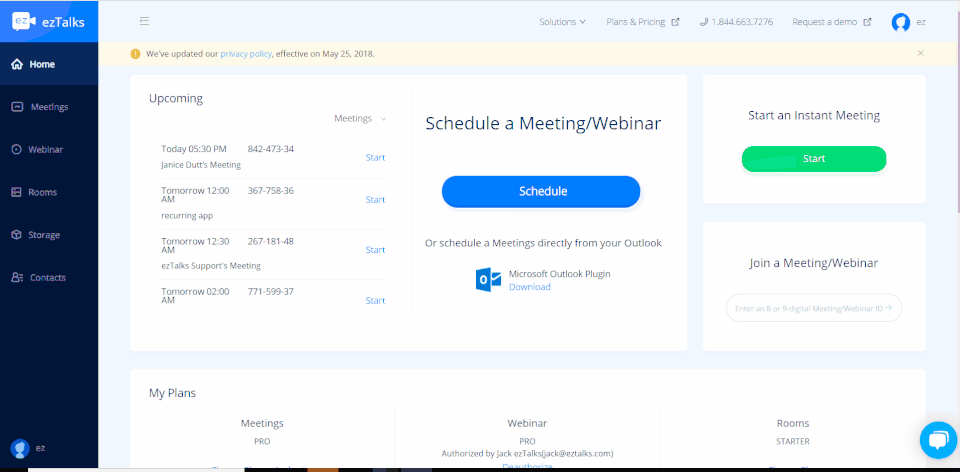Click the user avatar in the top right
Viewport: 960px width, 472px height.
[x=901, y=22]
